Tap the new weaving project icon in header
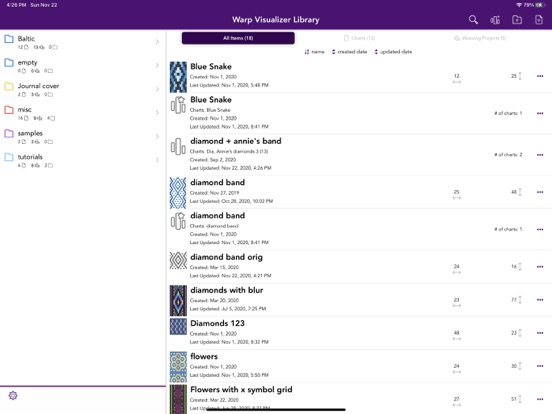Screen dimensions: 552x414 coord(495,20)
